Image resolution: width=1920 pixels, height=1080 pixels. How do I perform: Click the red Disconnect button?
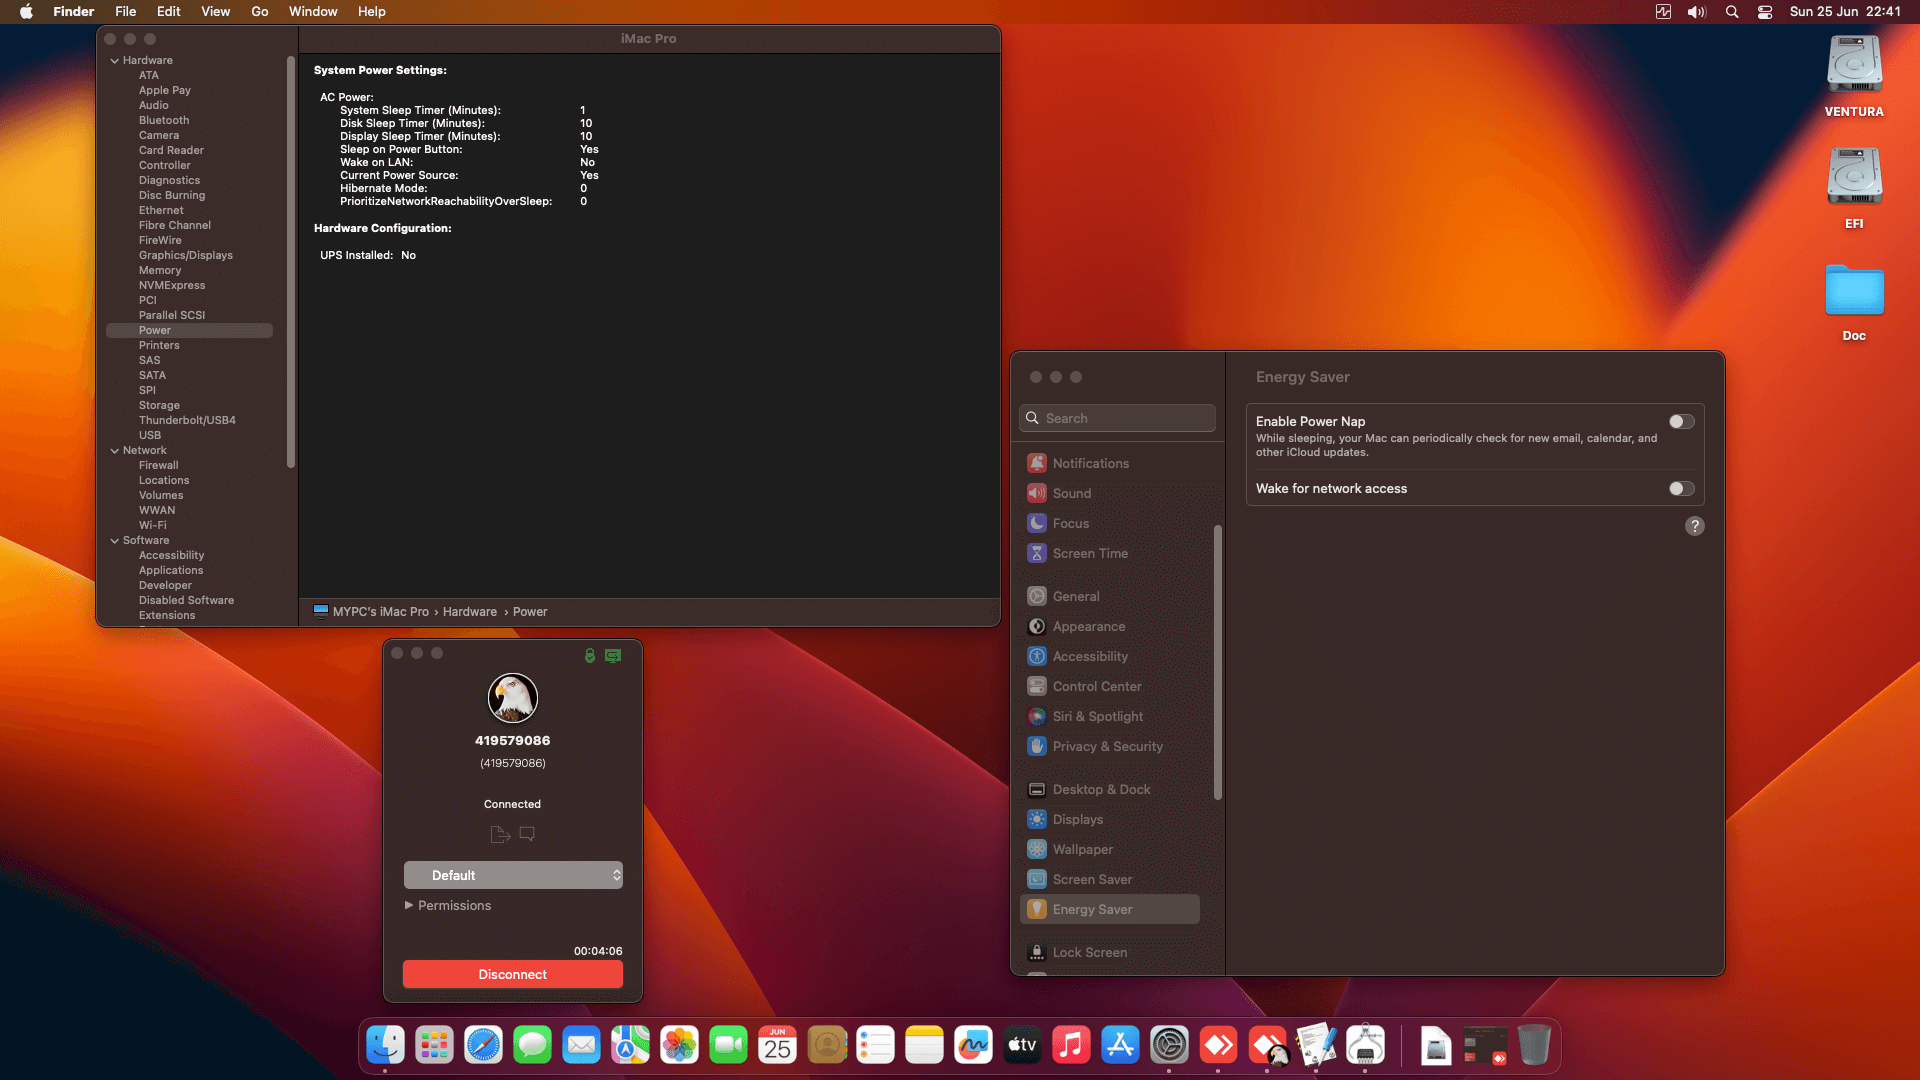pyautogui.click(x=513, y=975)
